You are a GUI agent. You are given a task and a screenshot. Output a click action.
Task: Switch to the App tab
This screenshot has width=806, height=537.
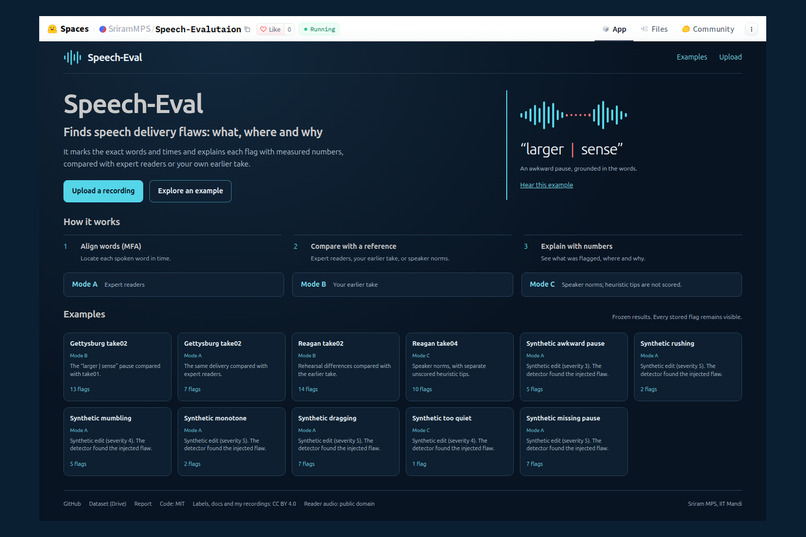pos(614,29)
